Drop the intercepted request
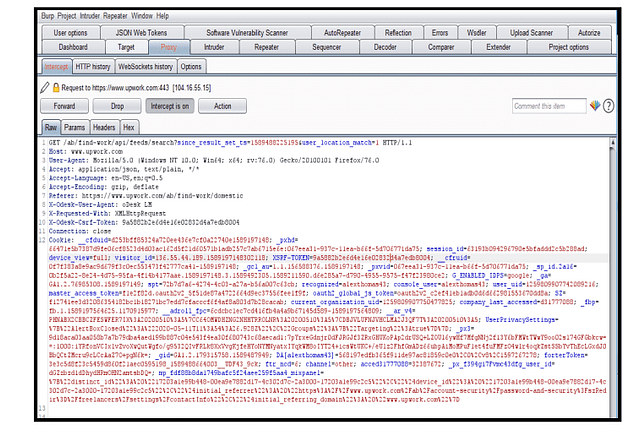The height and width of the screenshot is (441, 640). [117, 106]
